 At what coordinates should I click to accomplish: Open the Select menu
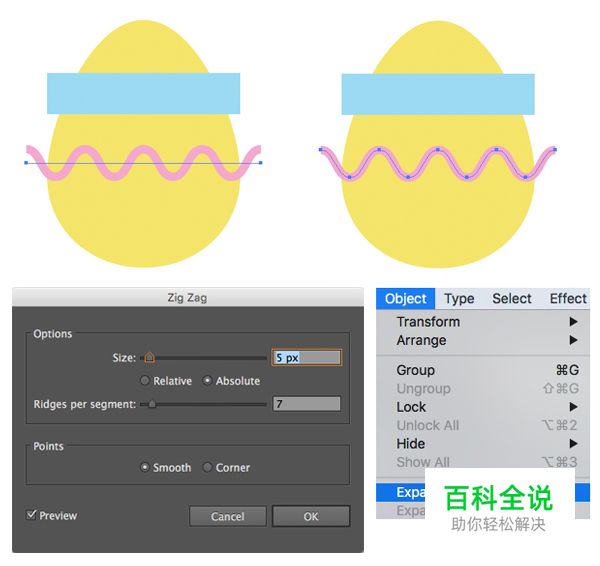point(511,298)
